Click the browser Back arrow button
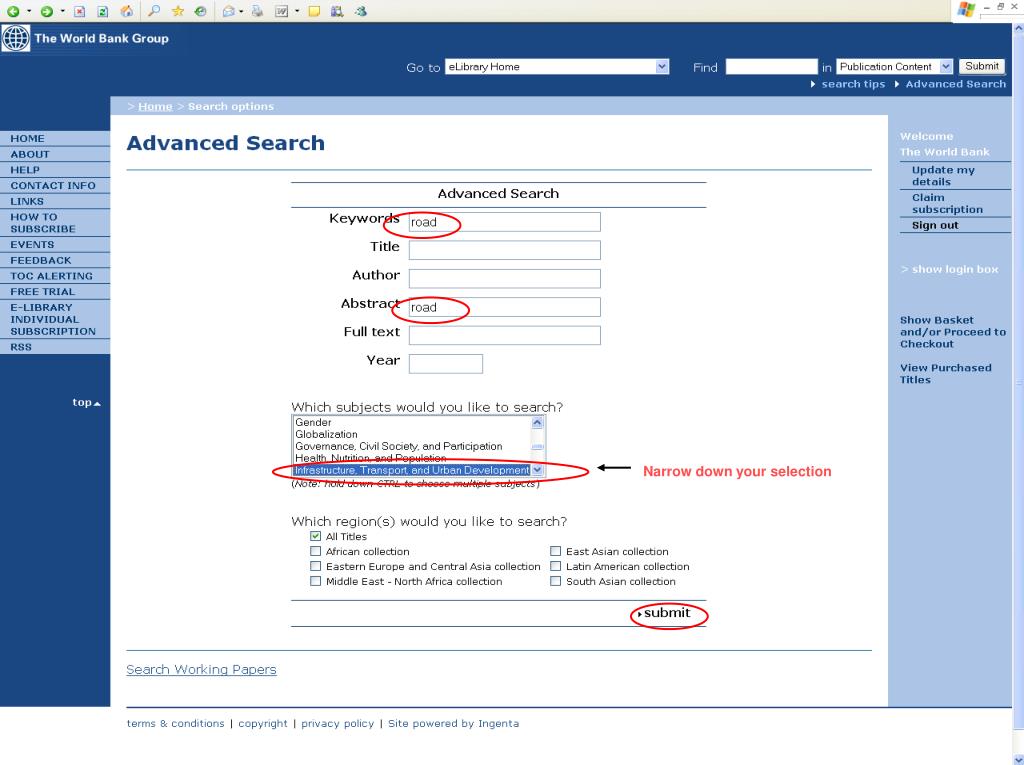The width and height of the screenshot is (1024, 765). 13,11
